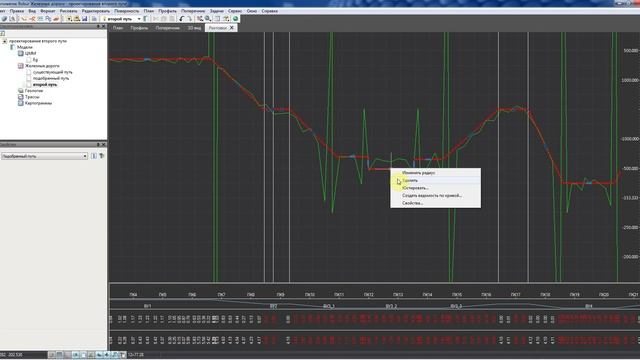The width and height of the screenshot is (640, 360).
Task: Click the Геология icon in the tree
Action: coord(20,91)
